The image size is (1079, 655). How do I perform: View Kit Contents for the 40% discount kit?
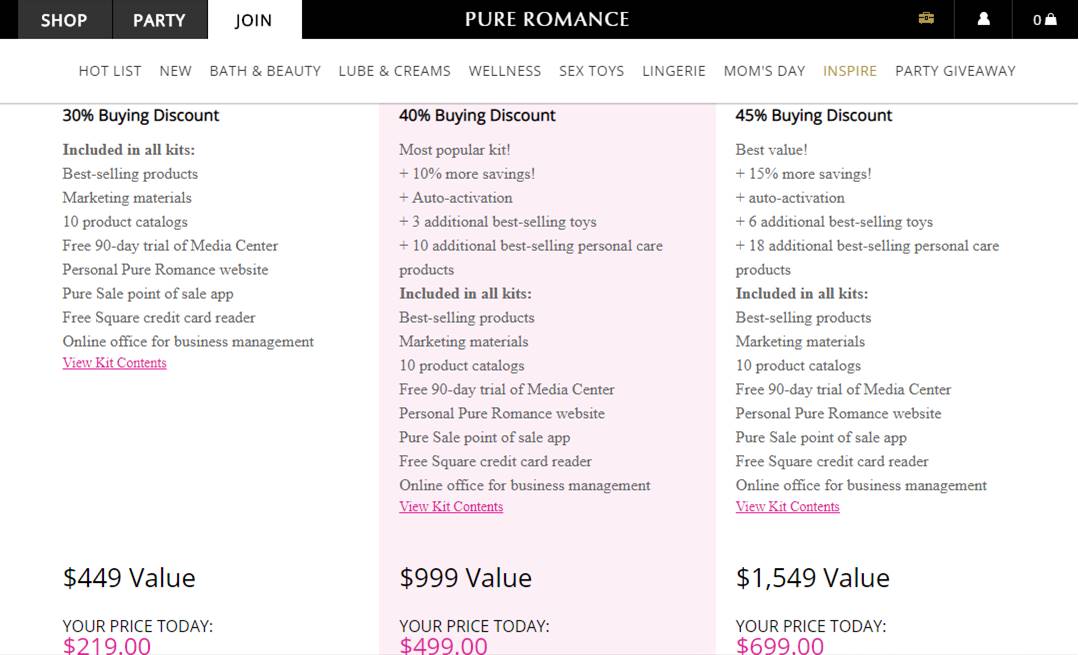tap(451, 507)
